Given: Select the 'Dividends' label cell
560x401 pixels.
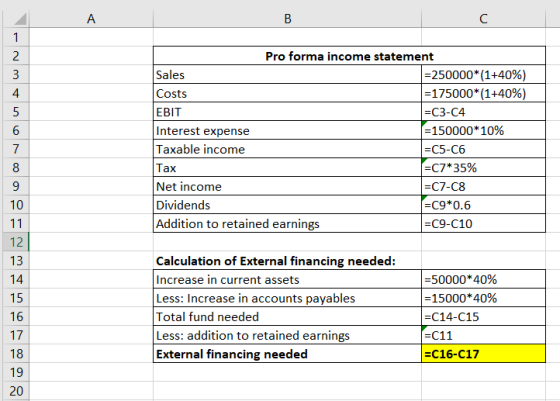Looking at the screenshot, I should [288, 205].
